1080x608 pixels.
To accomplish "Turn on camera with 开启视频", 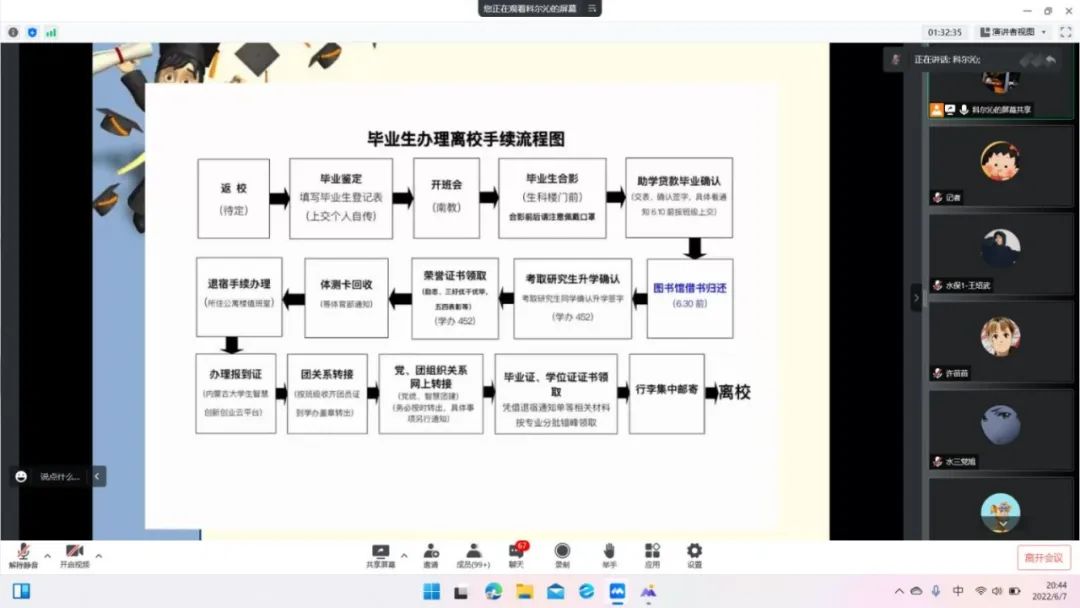I will pyautogui.click(x=74, y=555).
